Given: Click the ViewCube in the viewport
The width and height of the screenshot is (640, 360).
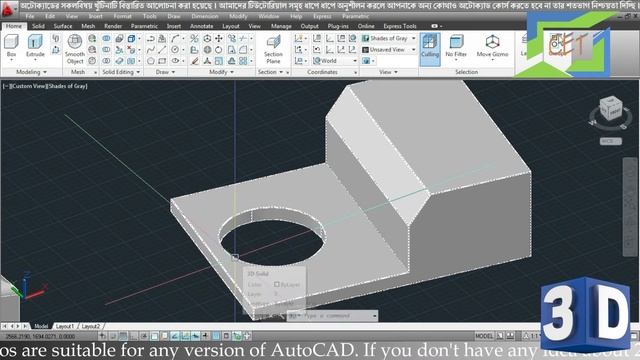Looking at the screenshot, I should pyautogui.click(x=611, y=109).
